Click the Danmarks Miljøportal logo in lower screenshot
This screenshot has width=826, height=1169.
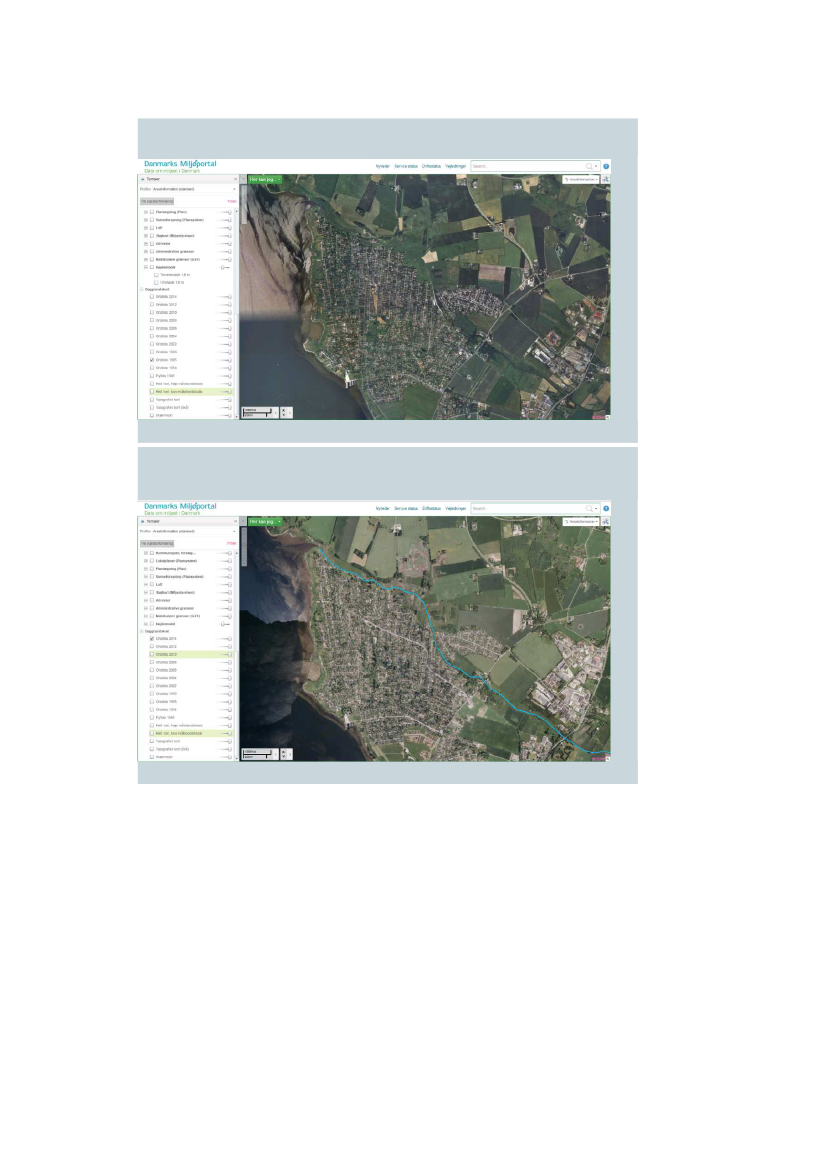(x=180, y=508)
